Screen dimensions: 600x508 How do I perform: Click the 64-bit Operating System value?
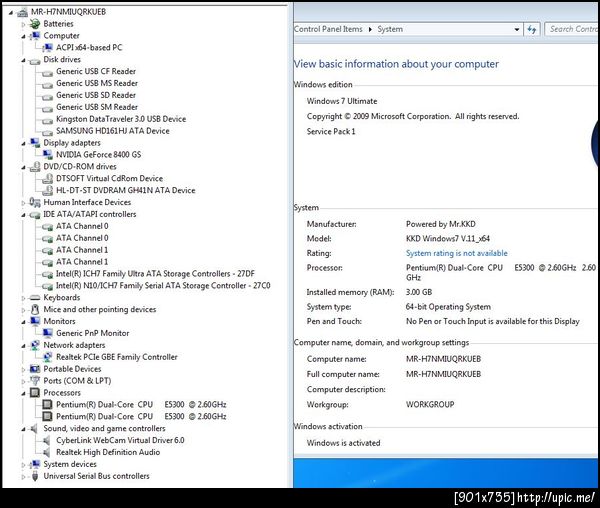click(448, 307)
